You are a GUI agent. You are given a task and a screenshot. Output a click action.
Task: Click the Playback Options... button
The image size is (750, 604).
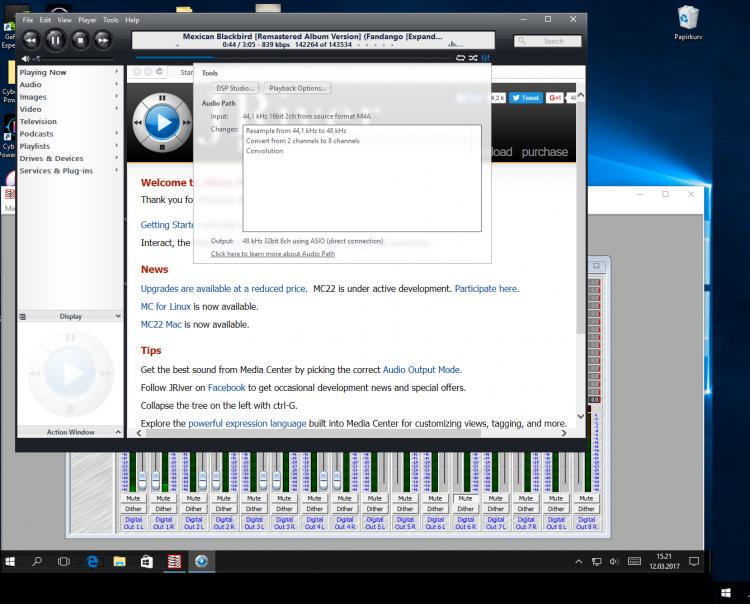click(x=297, y=88)
